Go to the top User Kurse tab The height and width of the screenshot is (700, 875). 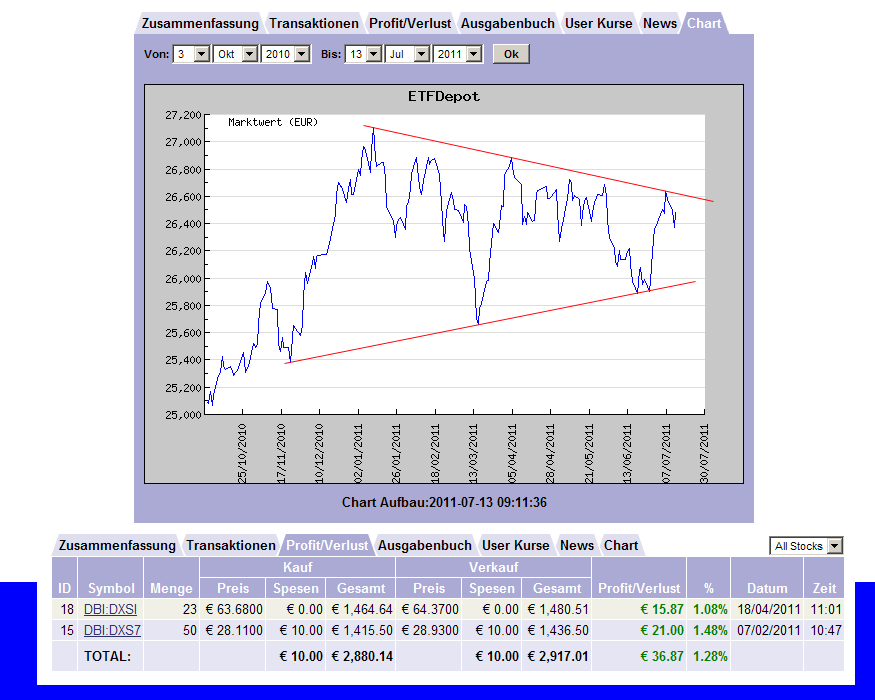click(x=598, y=23)
